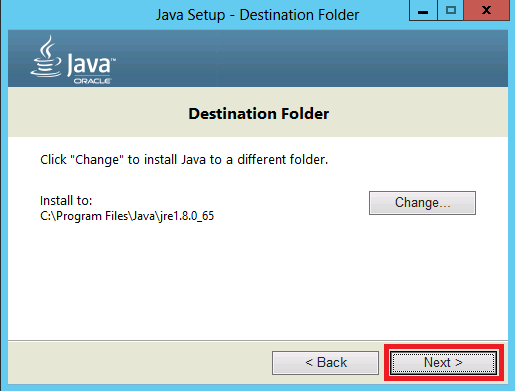Open the Change... folder browser
515x391 pixels.
coord(422,203)
